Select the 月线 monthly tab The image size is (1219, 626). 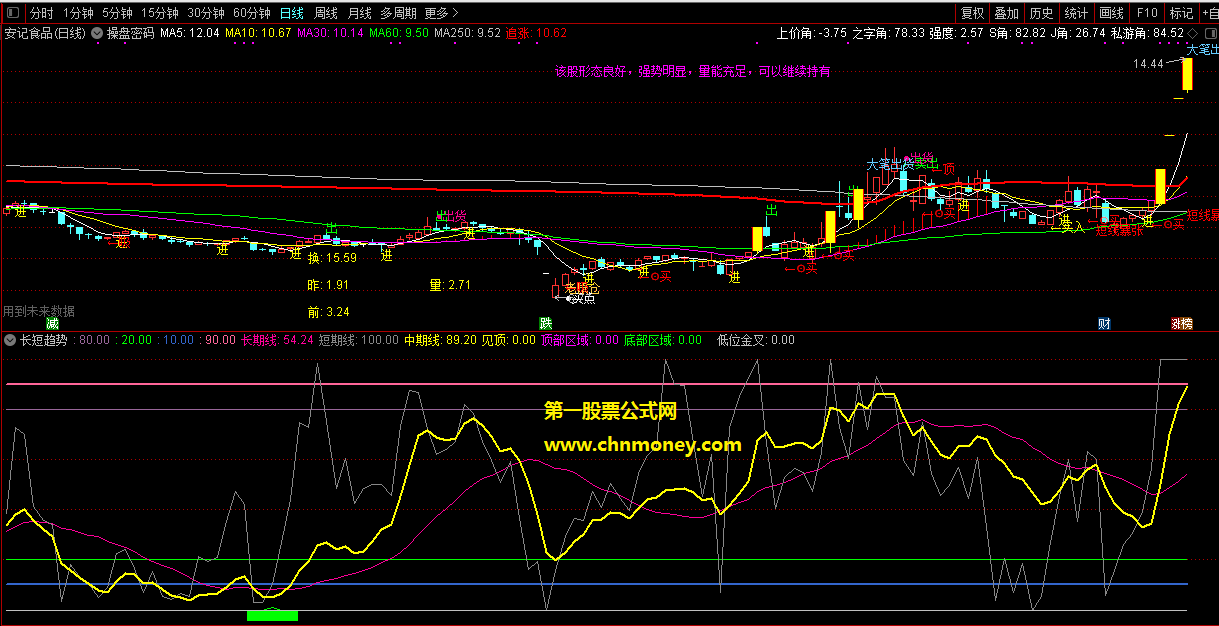pos(360,13)
